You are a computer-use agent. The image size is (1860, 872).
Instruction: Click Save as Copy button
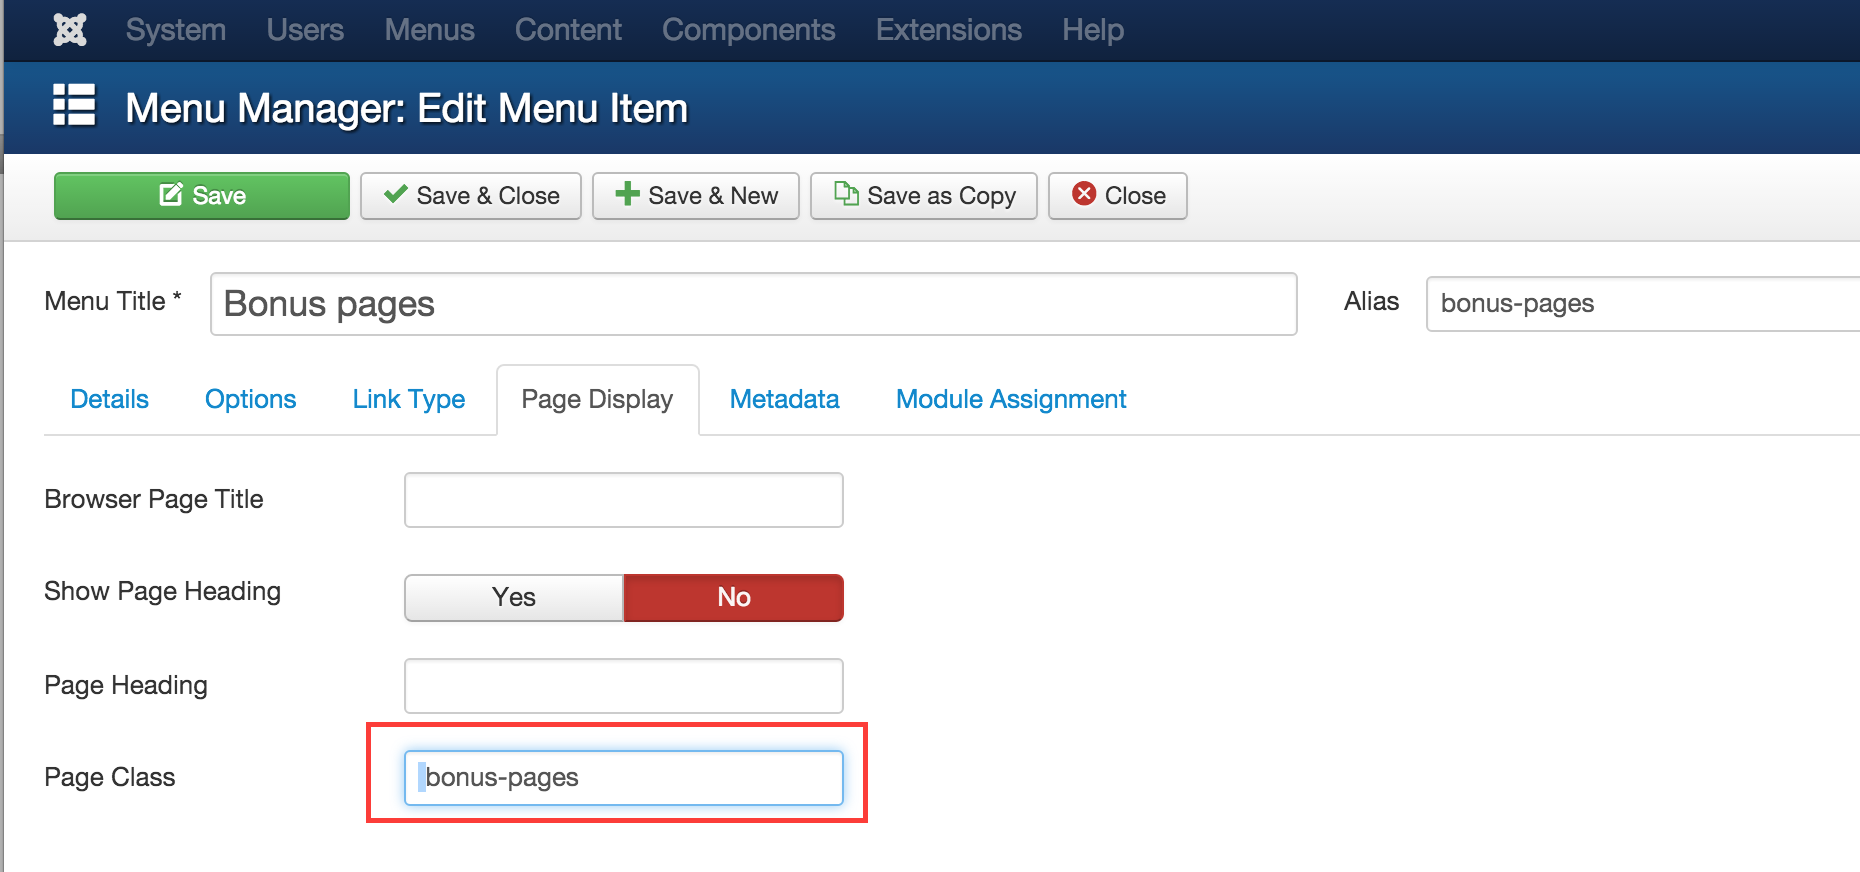click(924, 196)
